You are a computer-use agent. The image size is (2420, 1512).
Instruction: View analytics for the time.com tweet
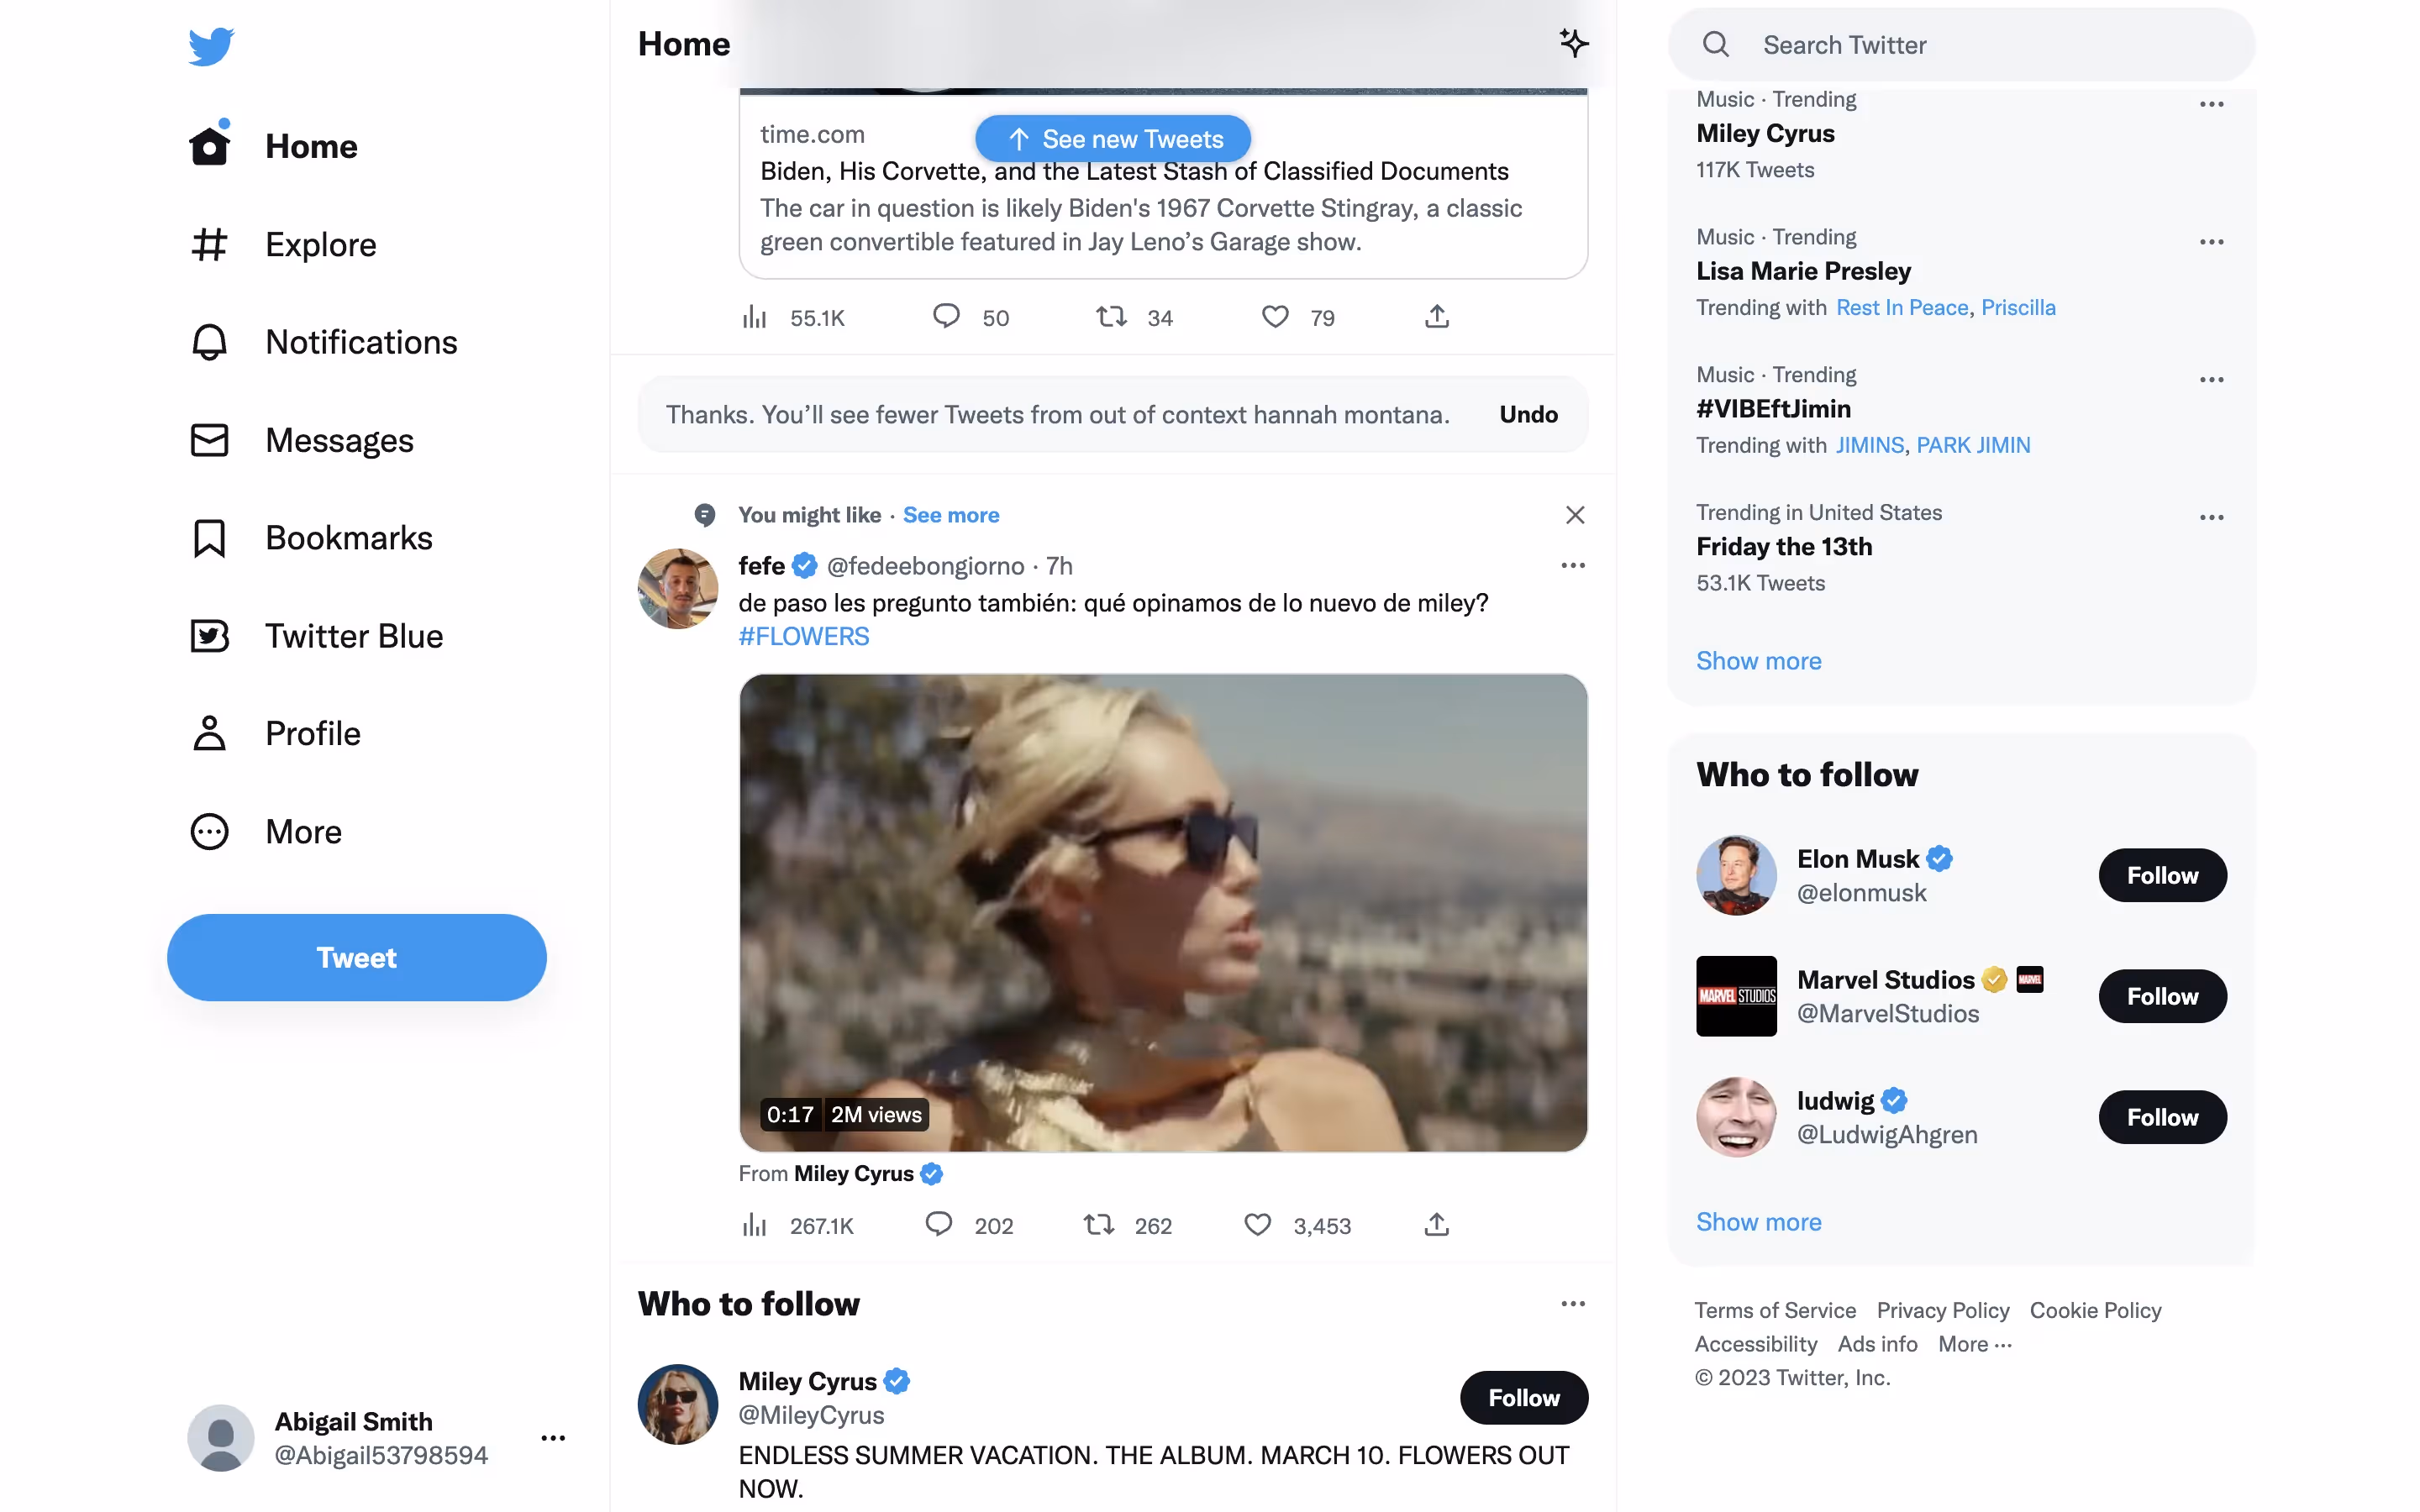[x=755, y=317]
